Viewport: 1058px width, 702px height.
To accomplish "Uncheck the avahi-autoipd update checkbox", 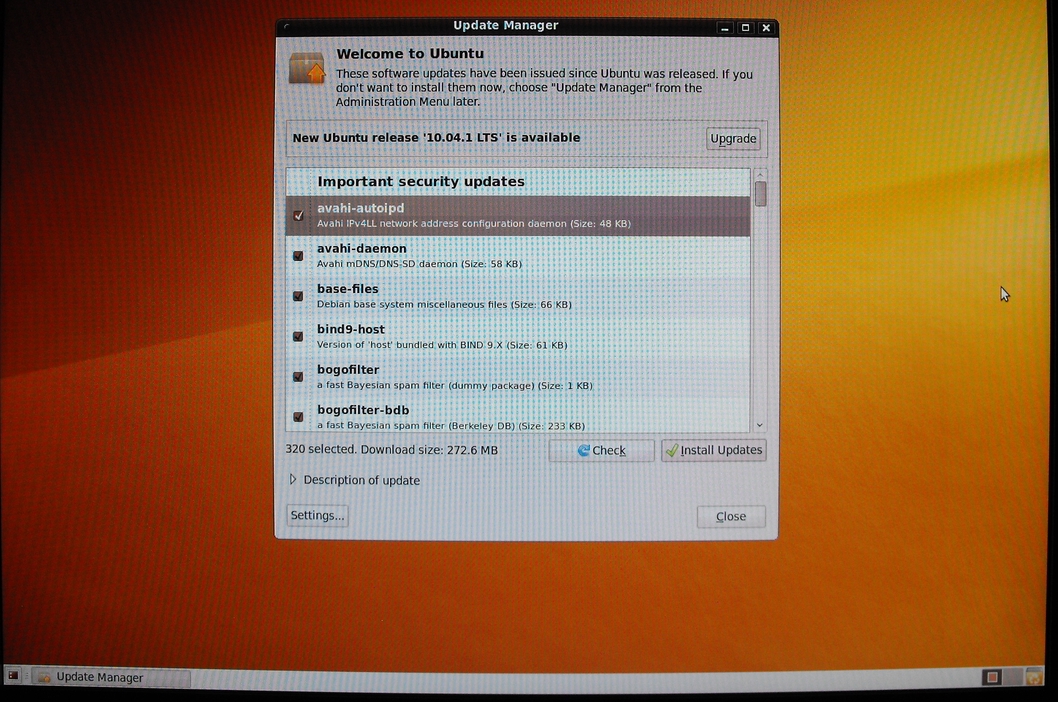I will [298, 216].
